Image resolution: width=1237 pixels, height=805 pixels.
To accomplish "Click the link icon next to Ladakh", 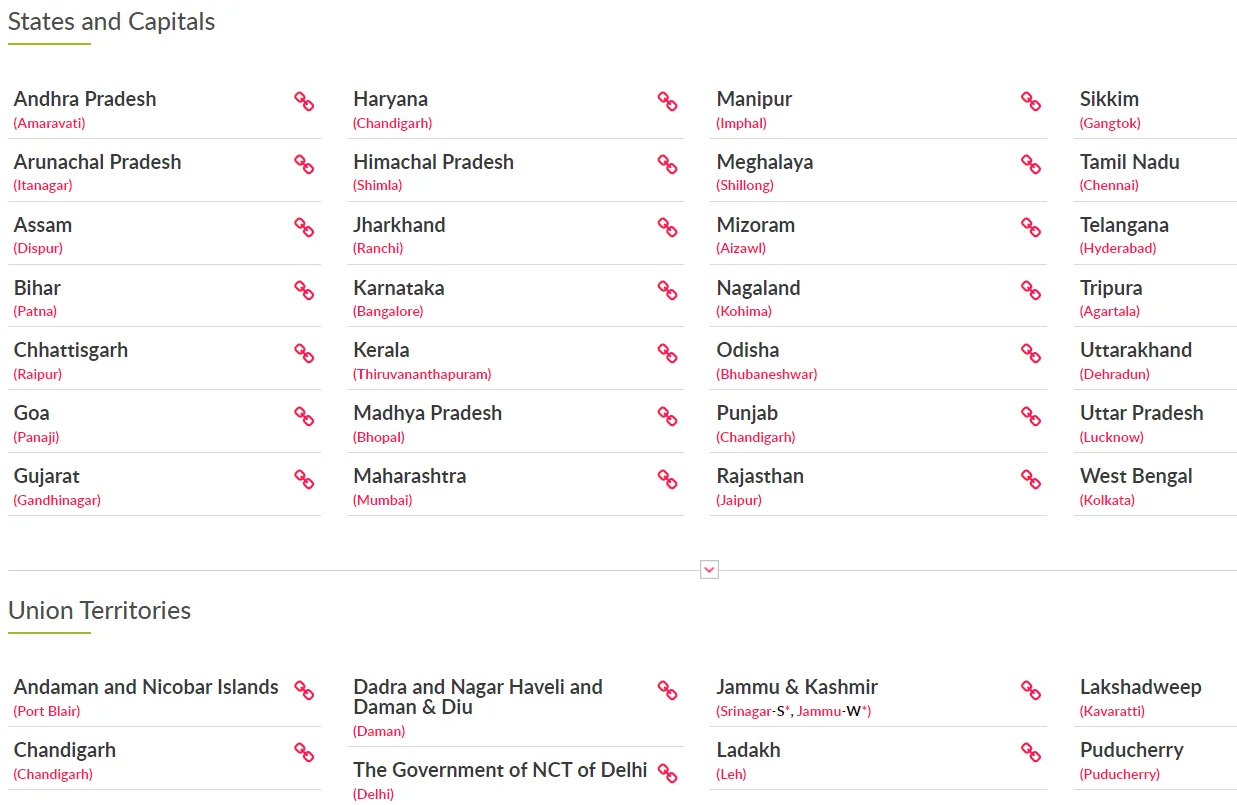I will 1031,752.
